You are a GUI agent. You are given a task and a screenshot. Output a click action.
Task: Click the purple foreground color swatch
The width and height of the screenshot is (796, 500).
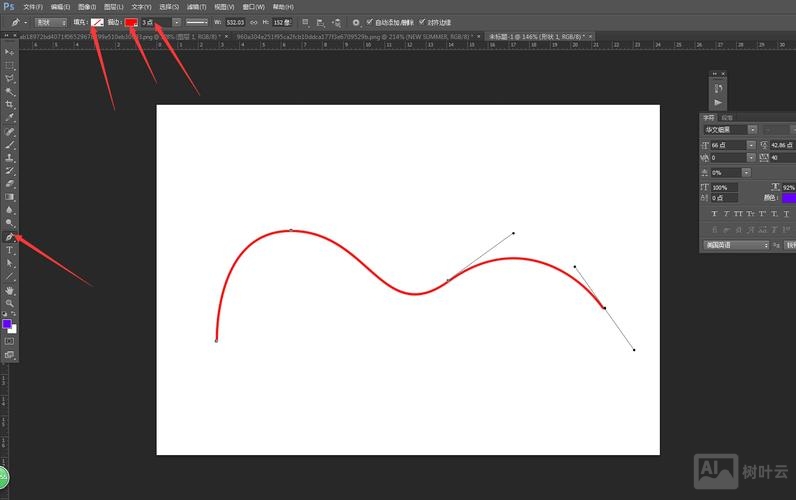pyautogui.click(x=7, y=324)
